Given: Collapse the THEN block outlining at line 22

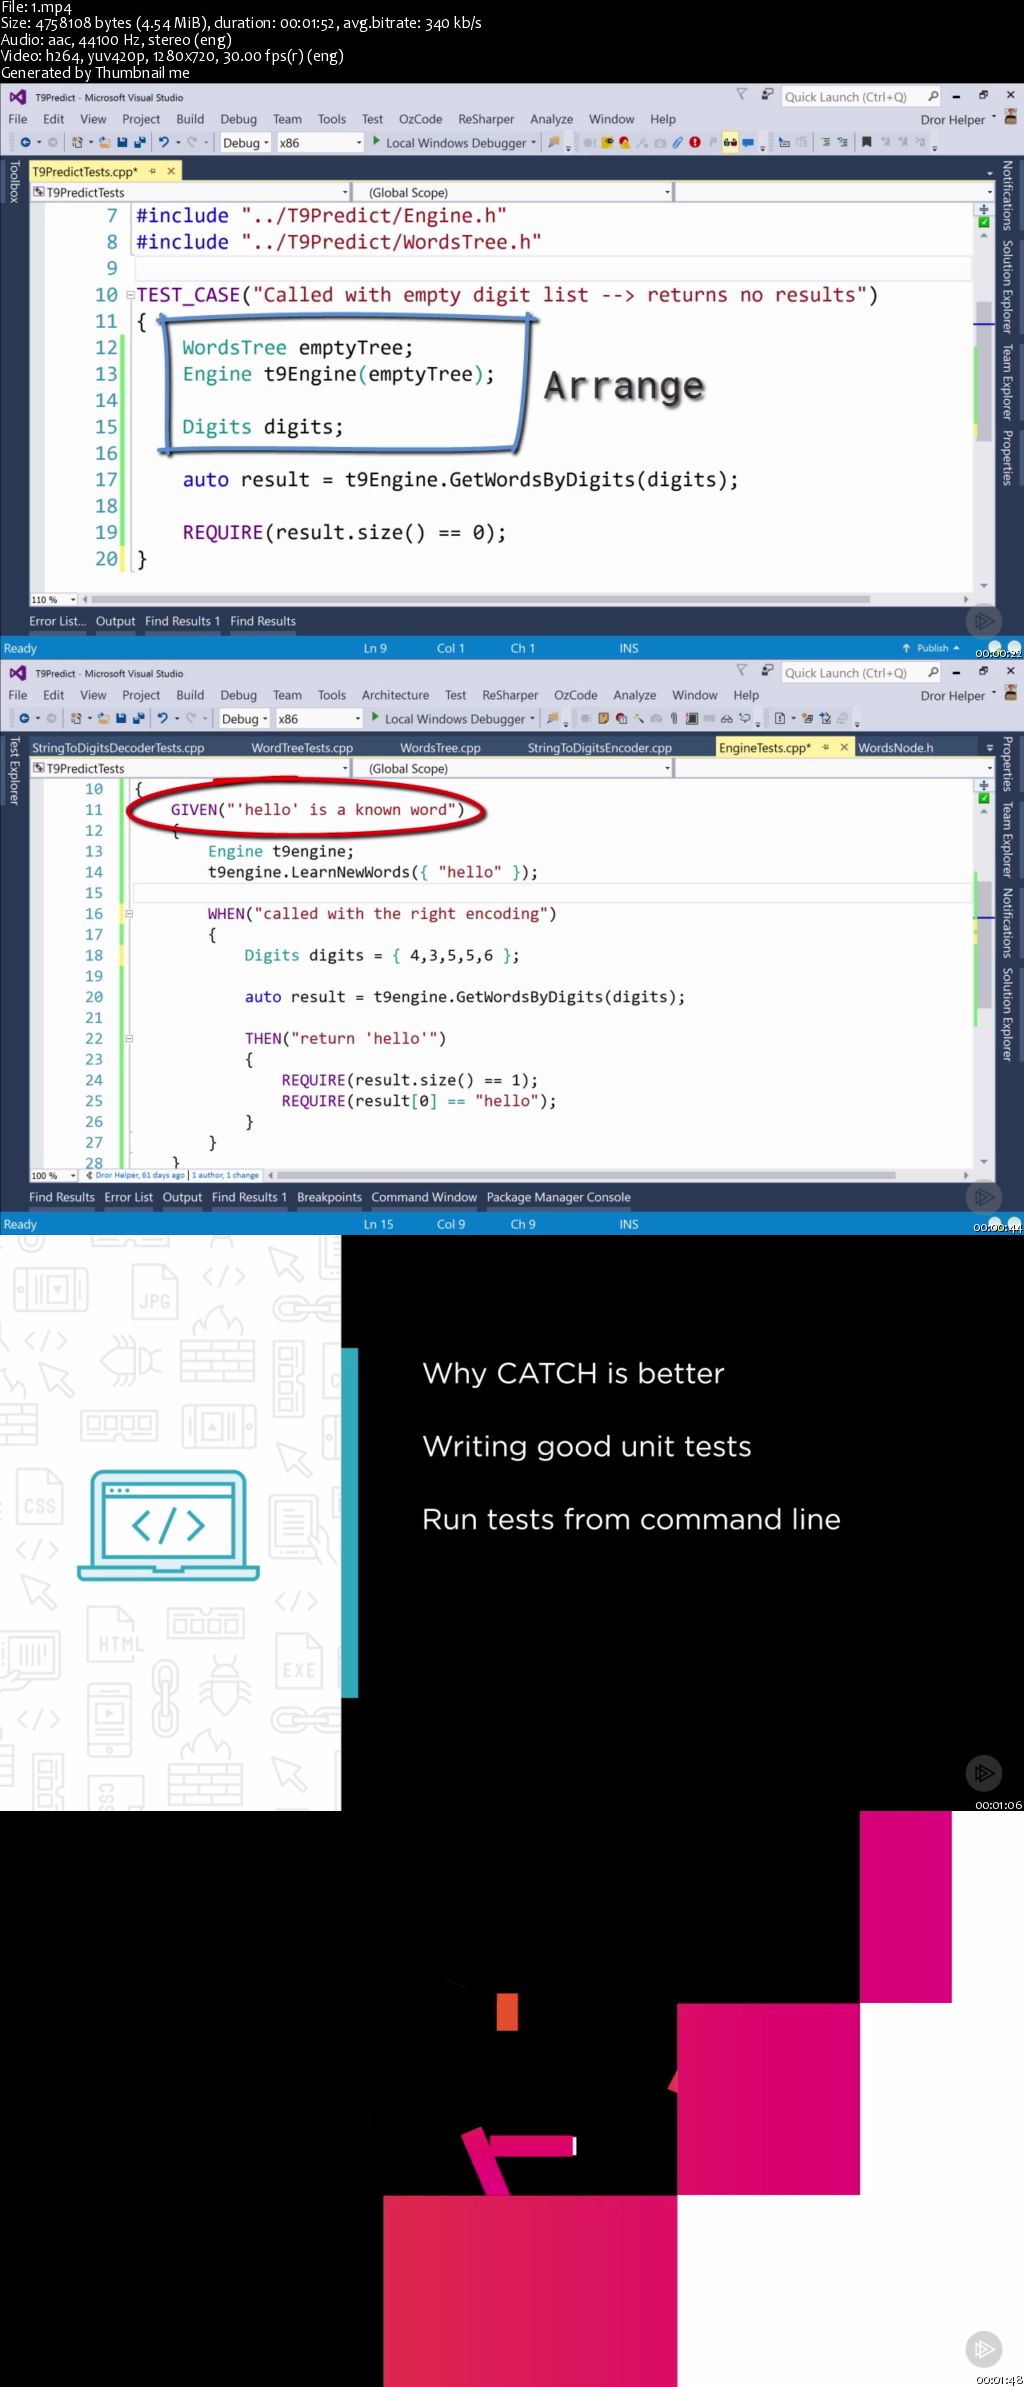Looking at the screenshot, I should click(x=128, y=1038).
